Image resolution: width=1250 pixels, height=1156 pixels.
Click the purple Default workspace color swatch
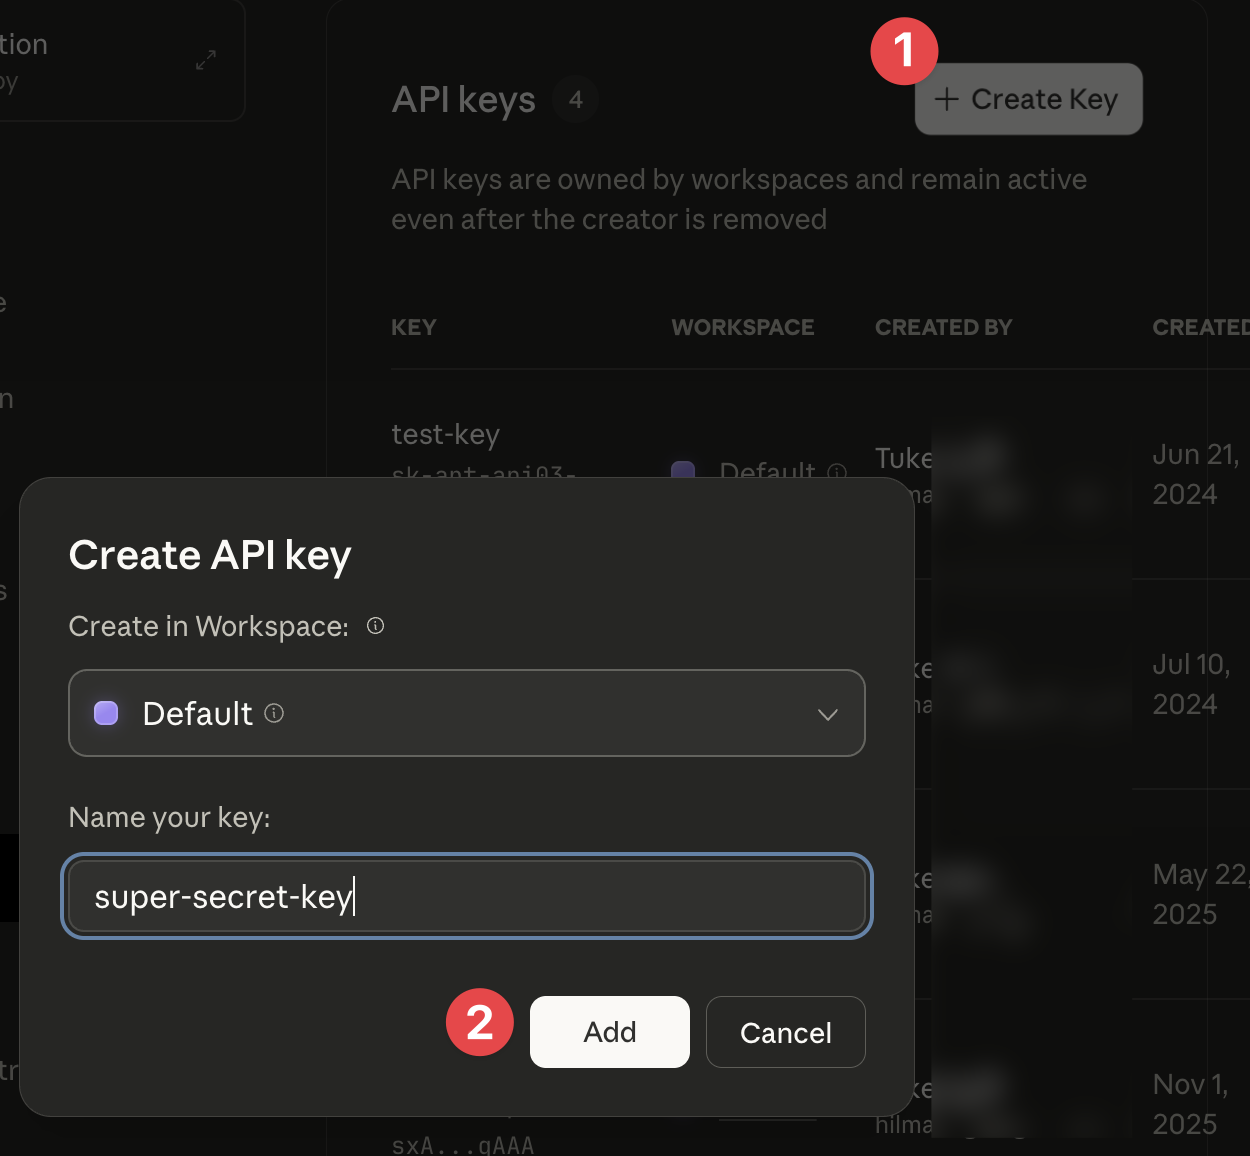[106, 713]
